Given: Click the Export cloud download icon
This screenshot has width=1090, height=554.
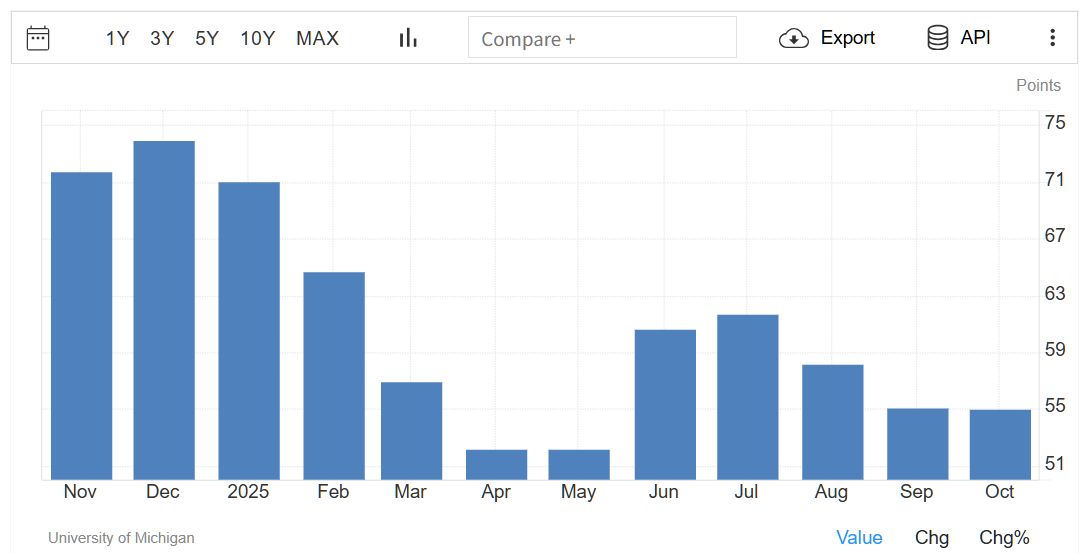Looking at the screenshot, I should 793,38.
